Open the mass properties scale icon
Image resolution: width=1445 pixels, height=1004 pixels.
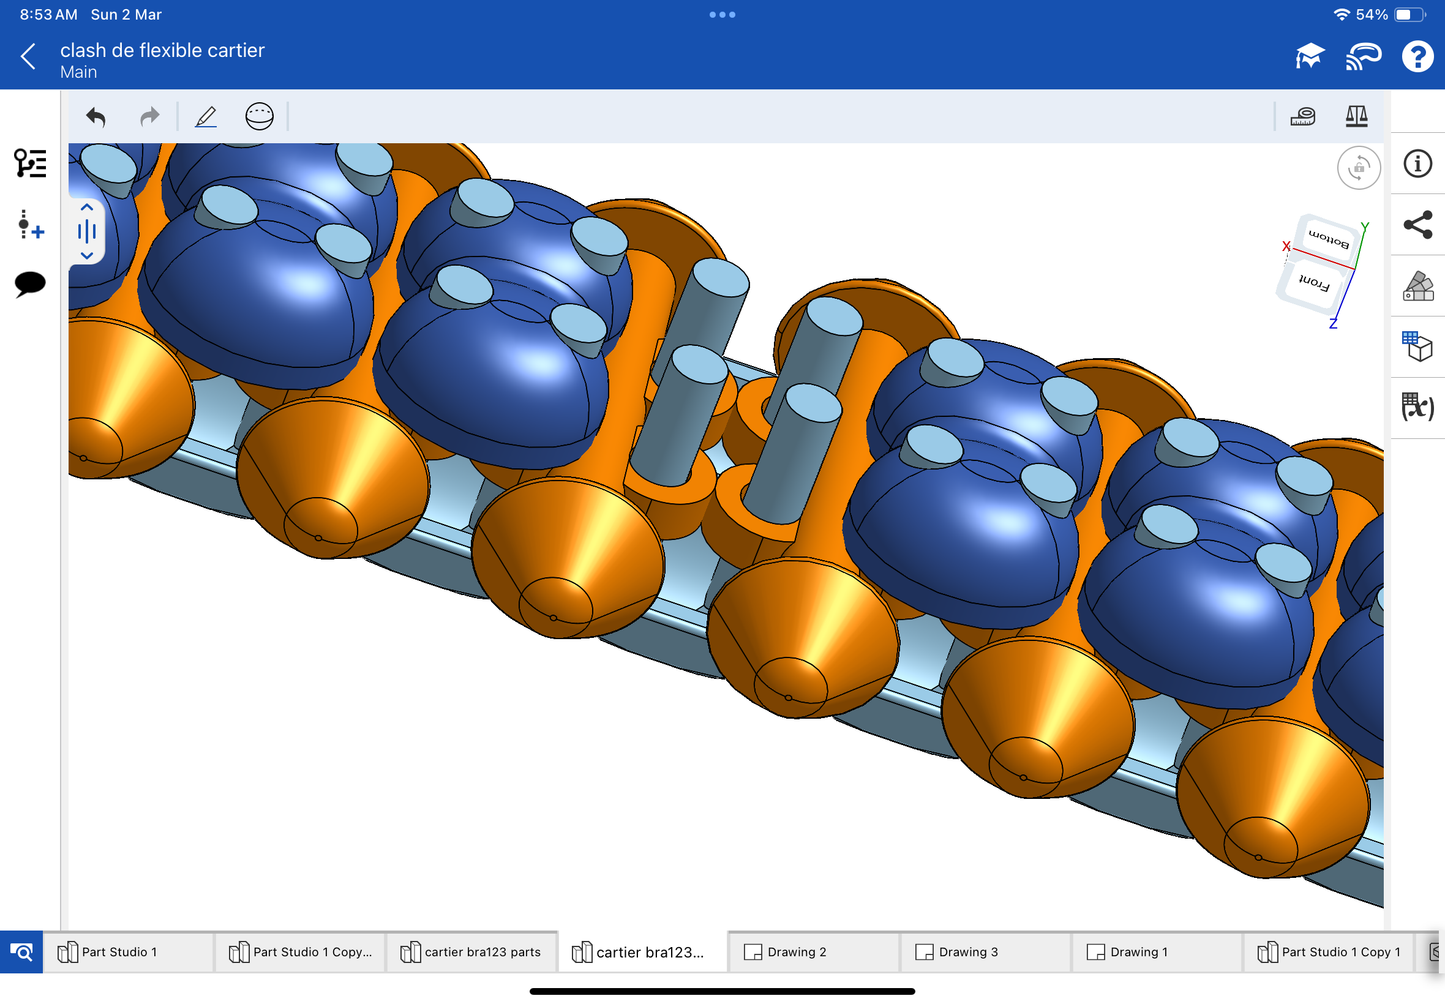(1356, 117)
